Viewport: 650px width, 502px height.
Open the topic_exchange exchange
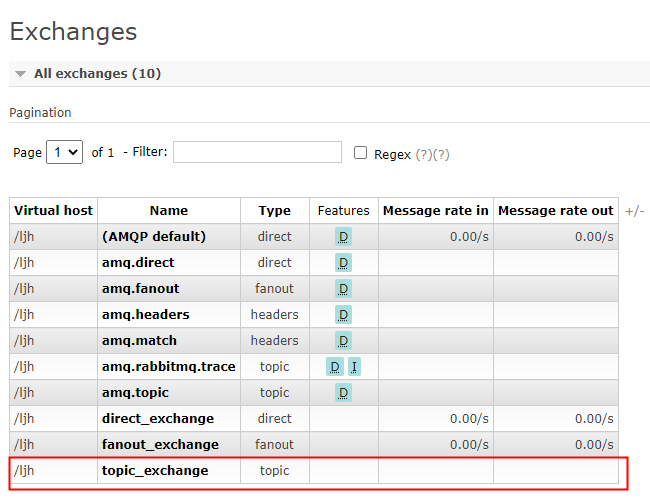[155, 471]
